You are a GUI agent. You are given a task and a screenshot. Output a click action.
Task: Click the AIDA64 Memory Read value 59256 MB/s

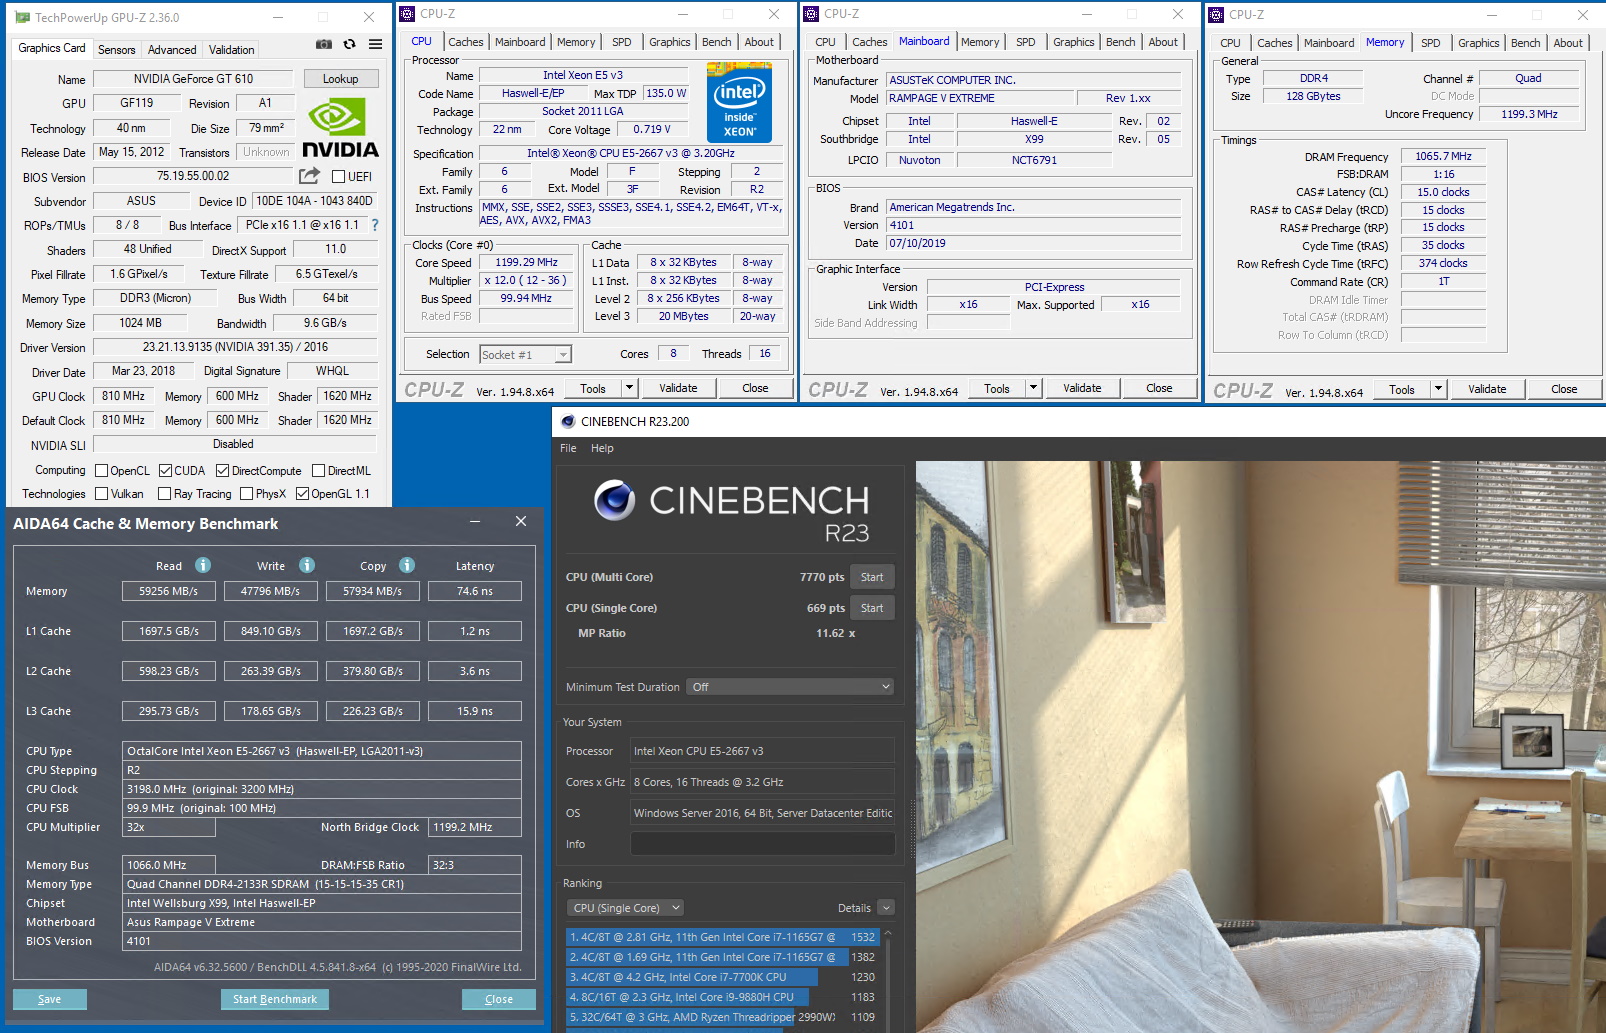[168, 591]
